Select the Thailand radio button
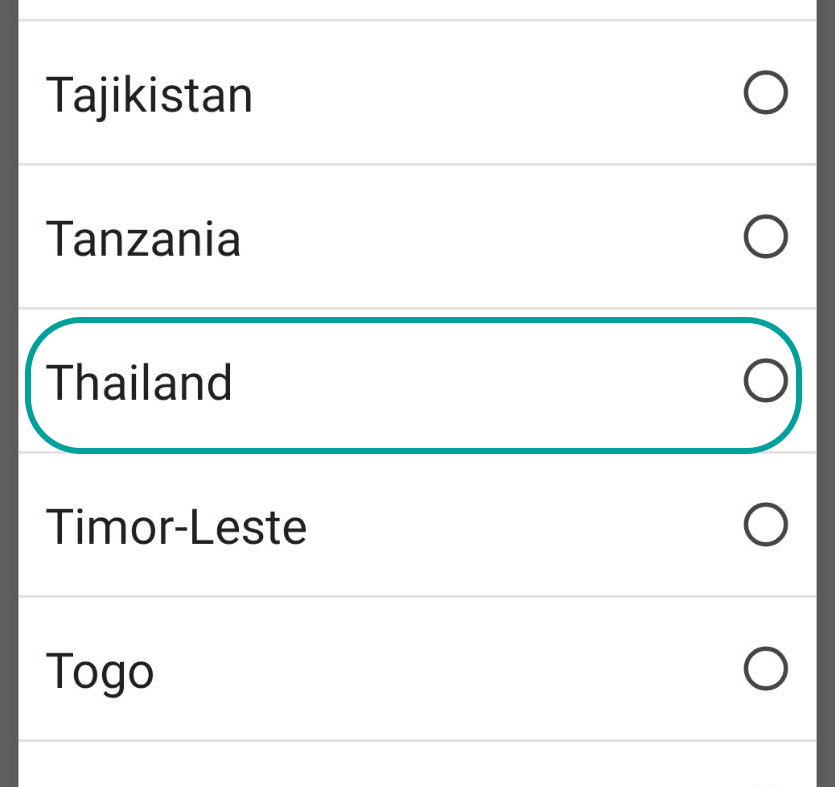The image size is (835, 787). 766,380
